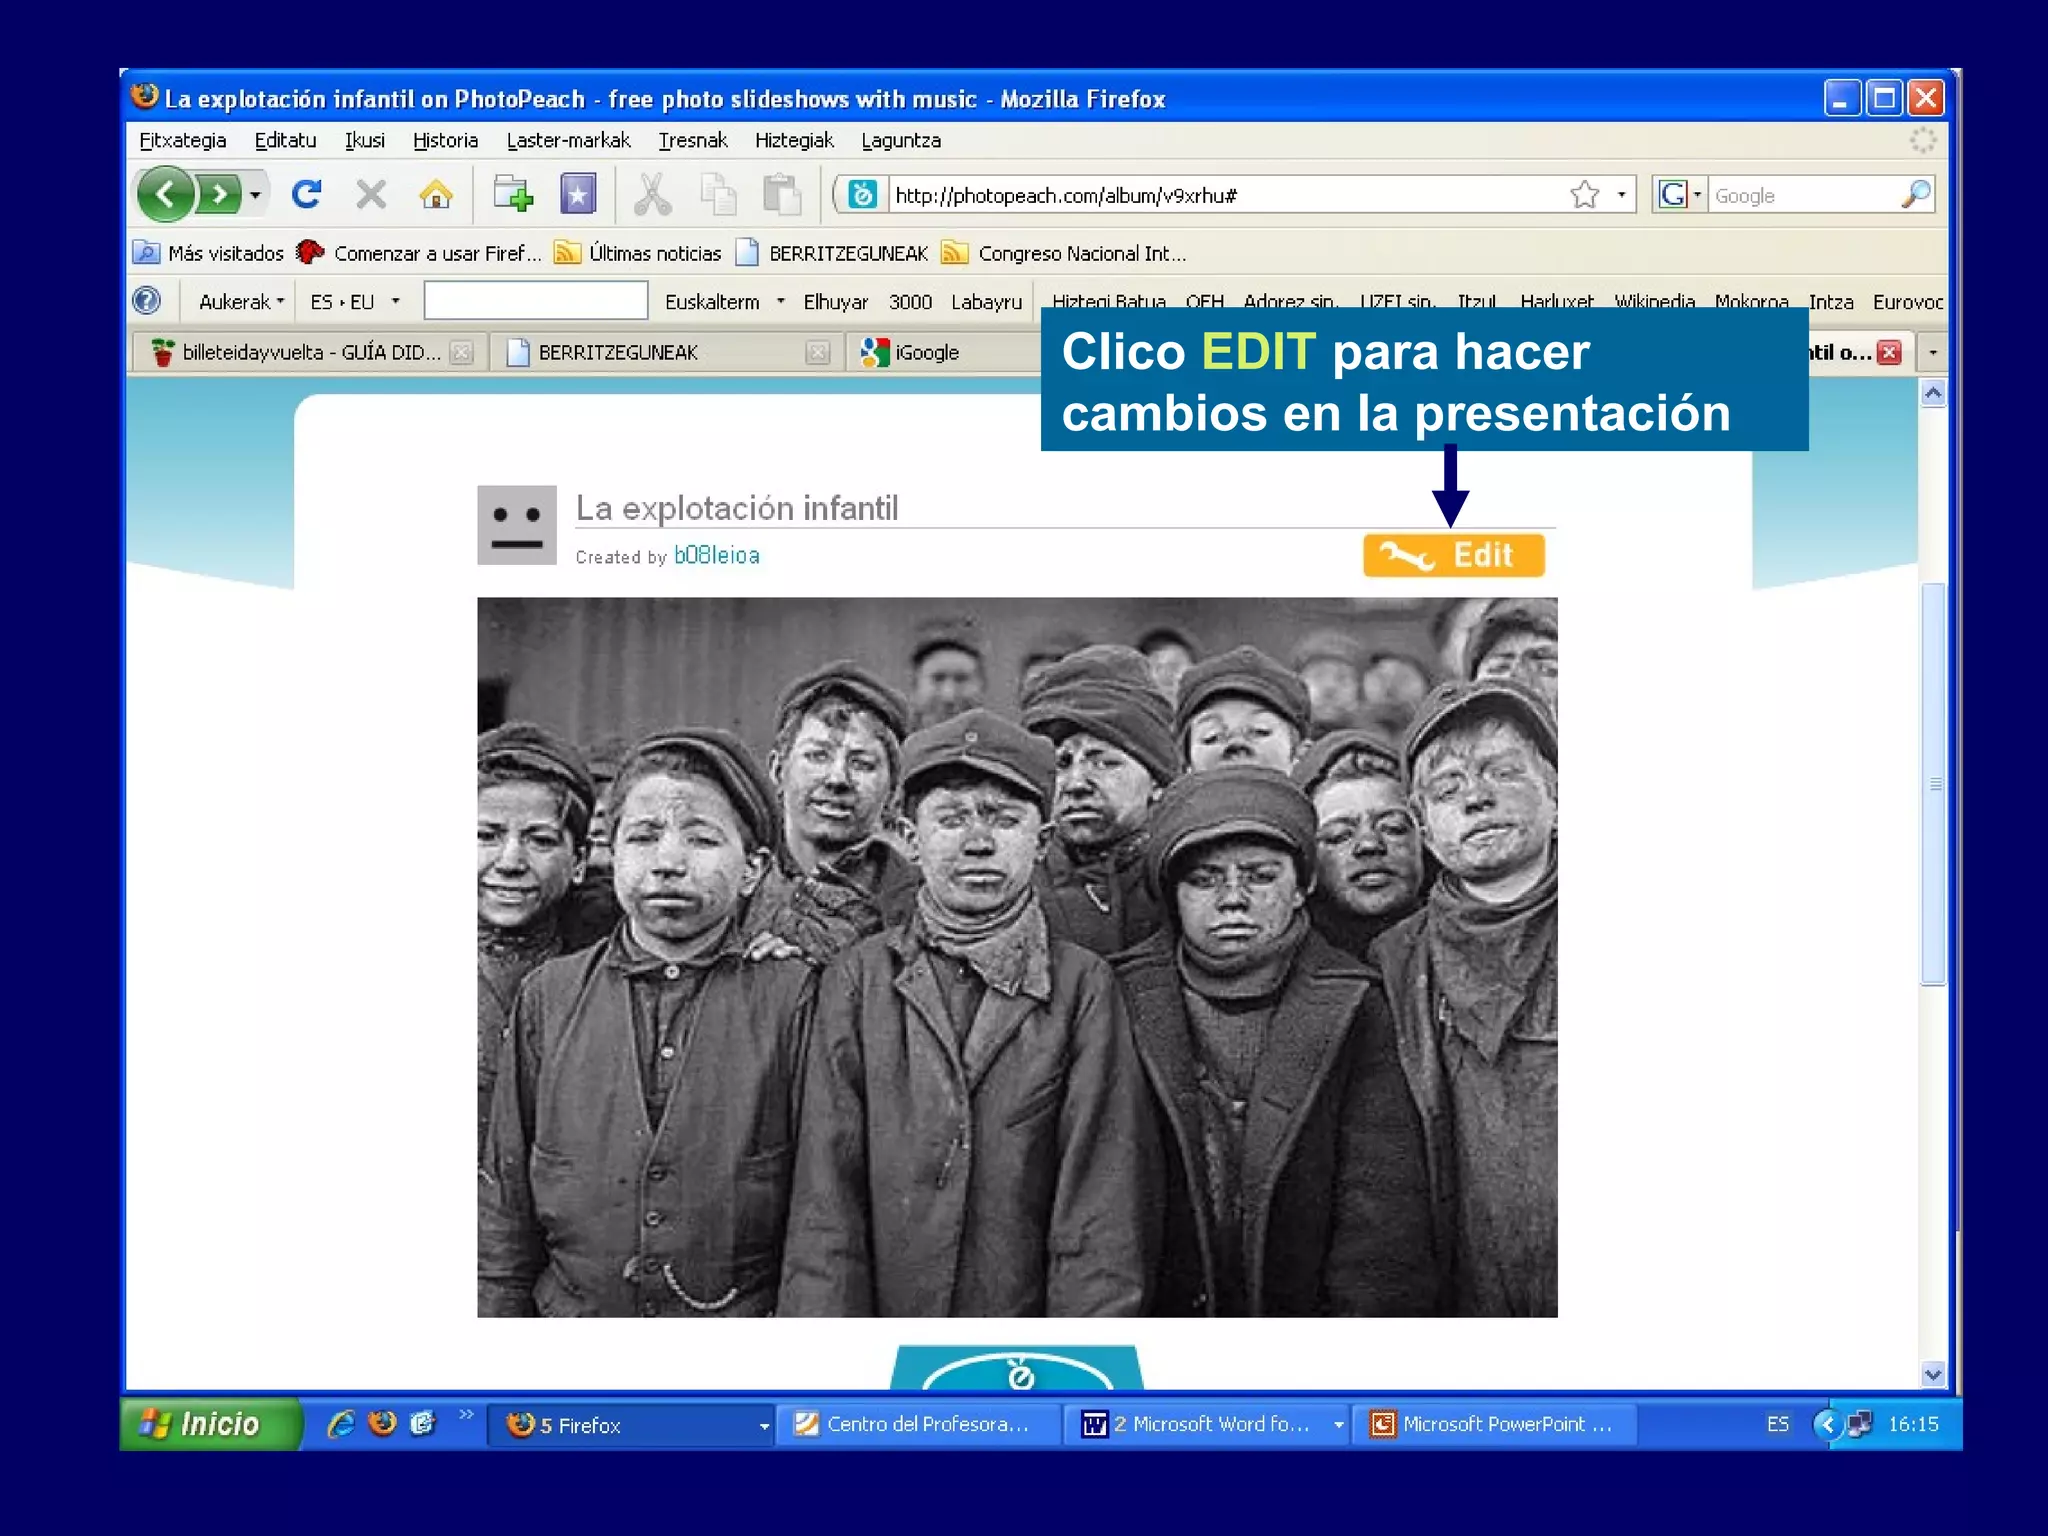Open the b08leioa creator profile link

(716, 555)
